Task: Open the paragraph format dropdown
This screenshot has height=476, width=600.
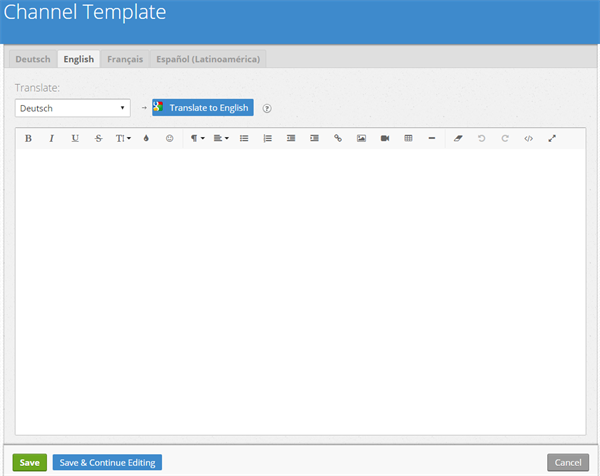Action: pyautogui.click(x=197, y=138)
